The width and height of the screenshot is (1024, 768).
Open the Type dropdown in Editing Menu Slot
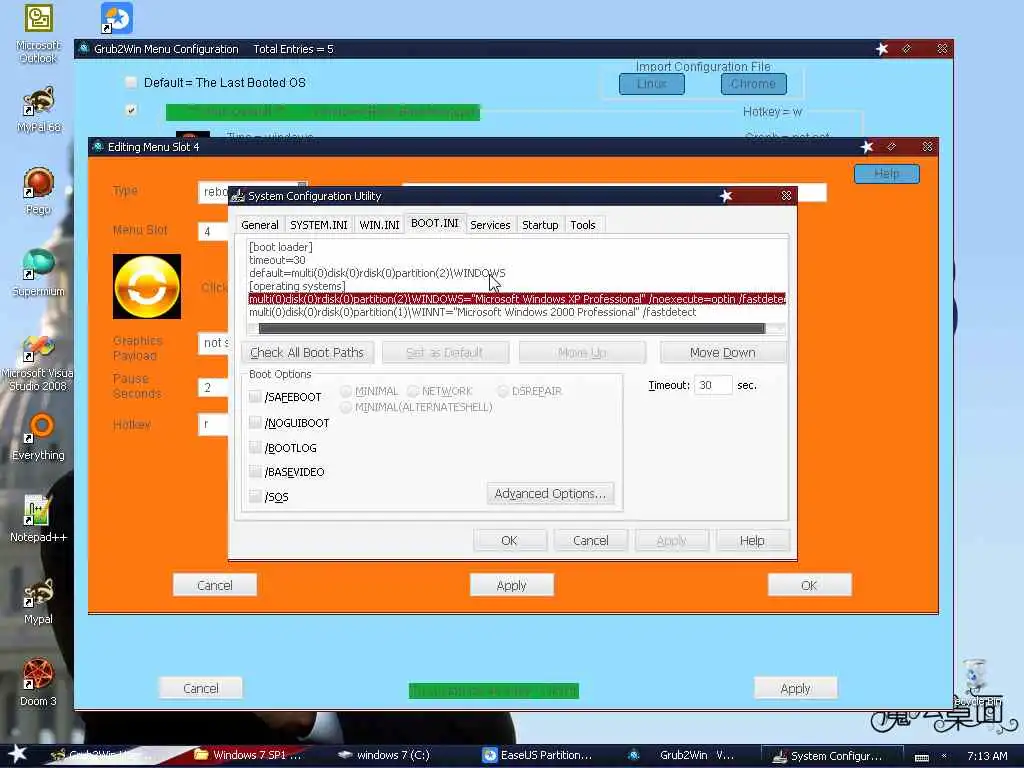point(302,187)
